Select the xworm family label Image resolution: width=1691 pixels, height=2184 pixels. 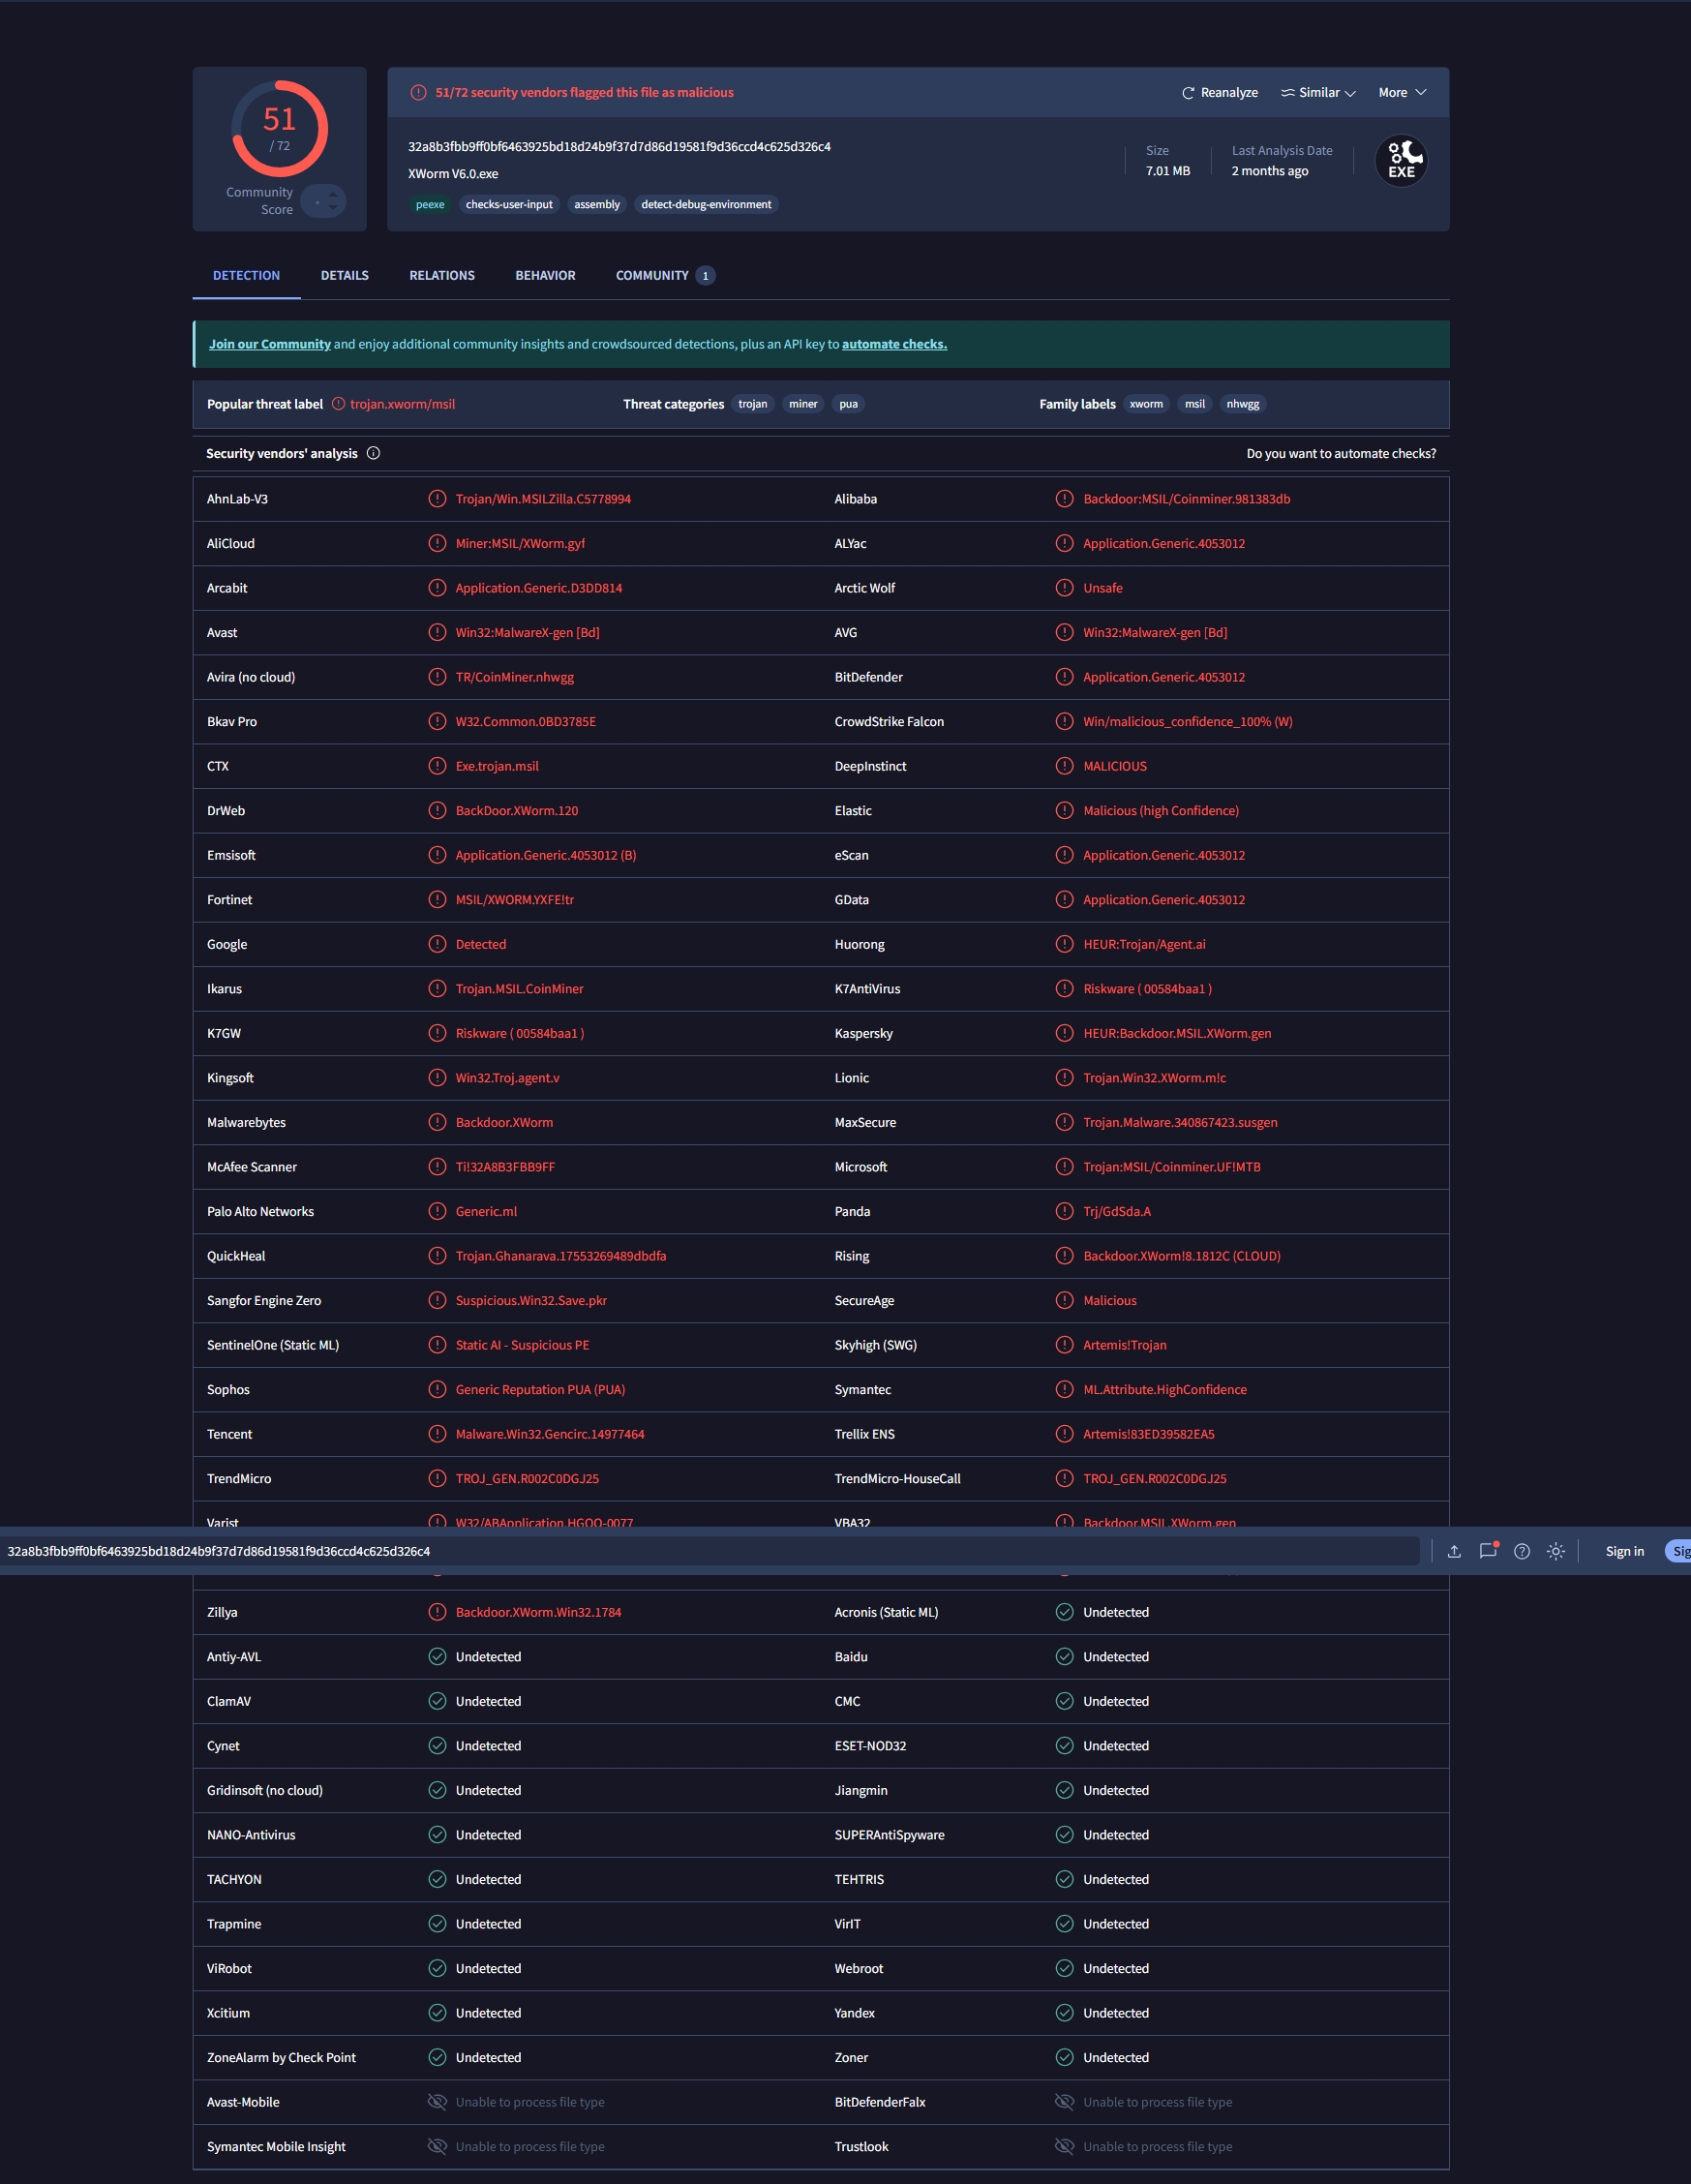pos(1146,405)
